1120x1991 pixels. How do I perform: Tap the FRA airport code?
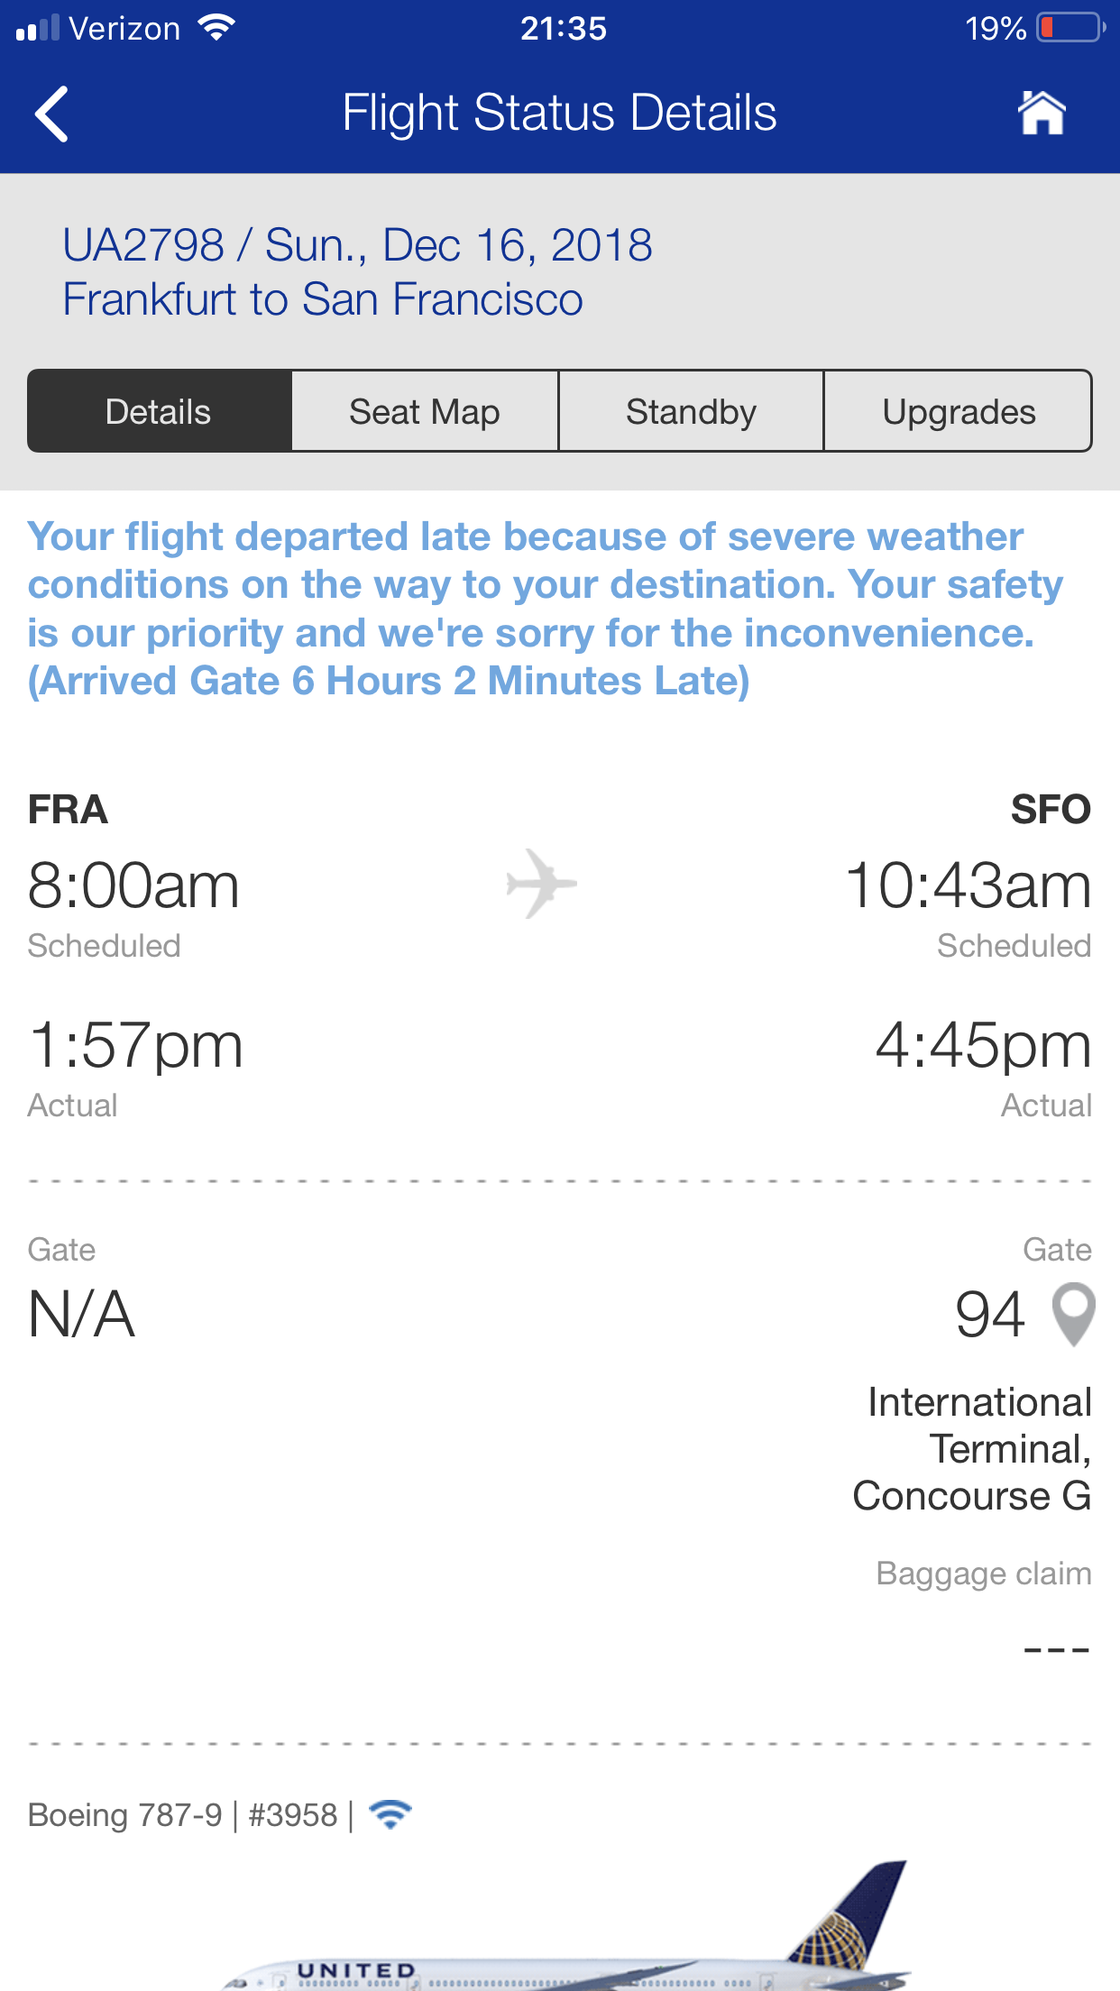[67, 809]
